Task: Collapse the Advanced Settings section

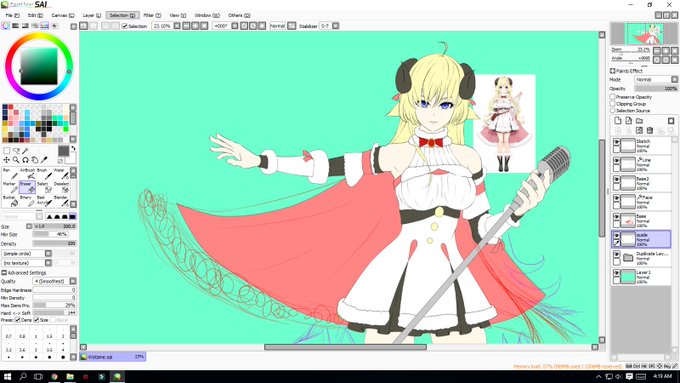Action: coord(4,272)
